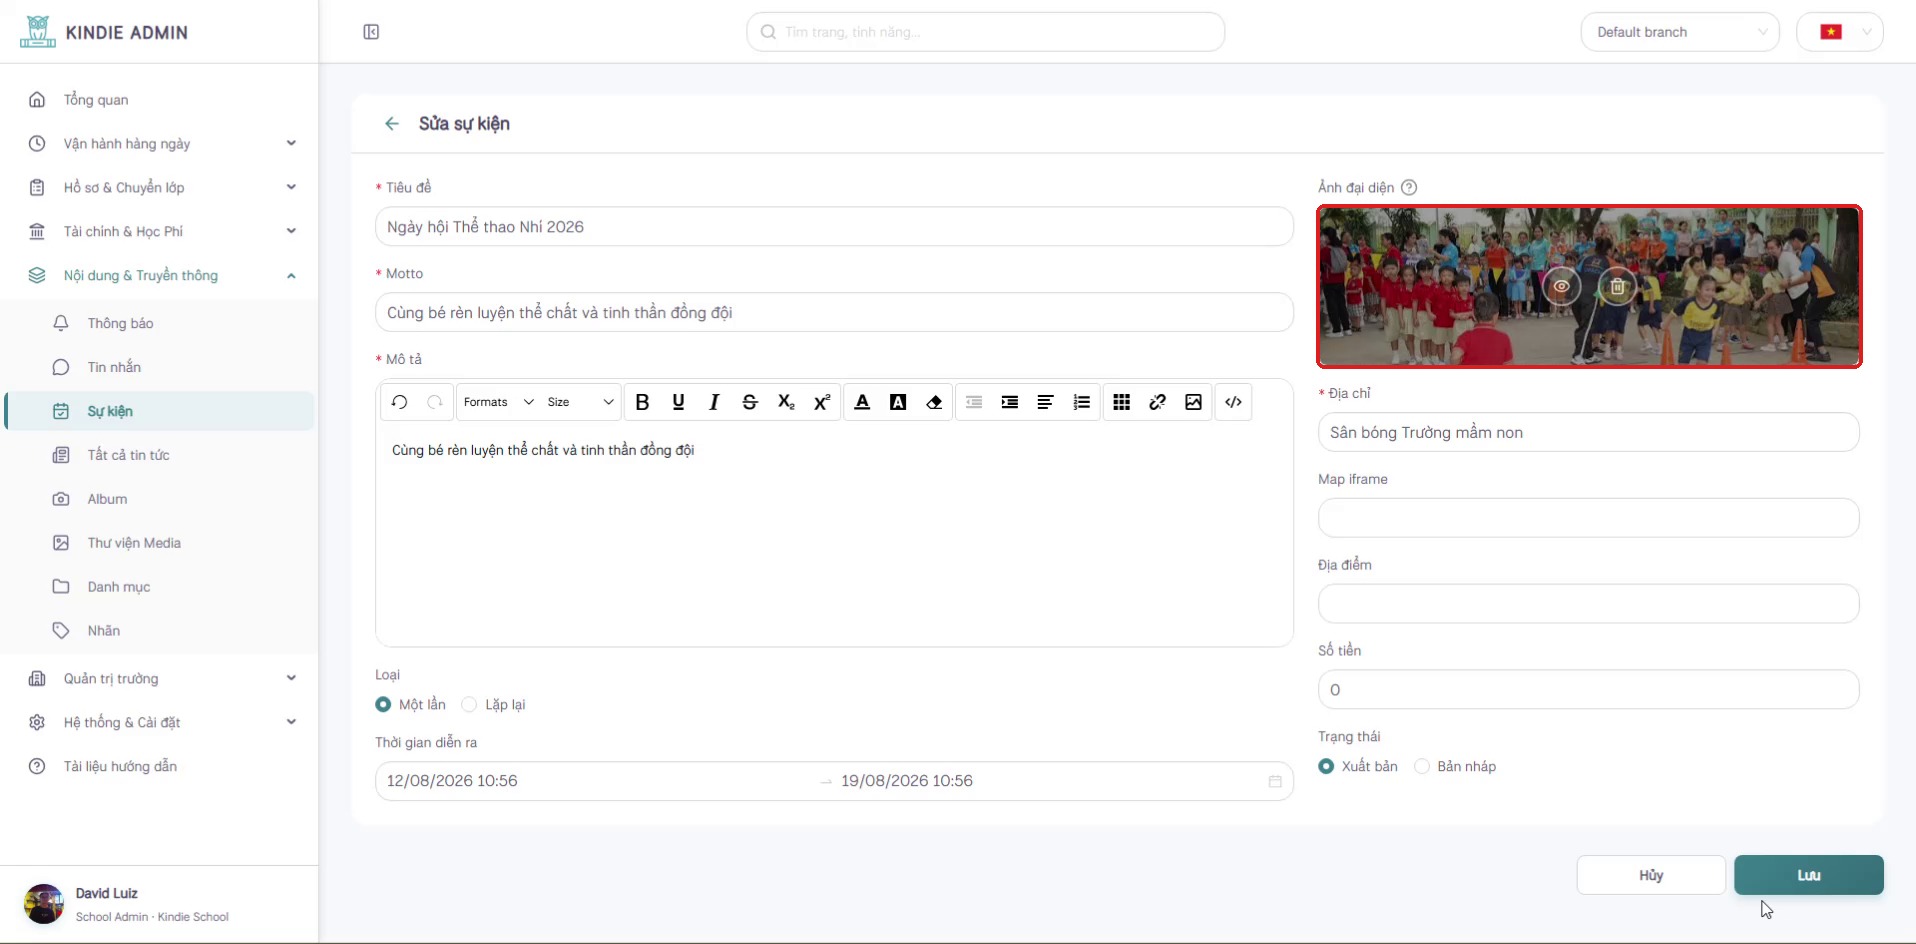Viewport: 1916px width, 944px height.
Task: Open the language flag dropdown
Action: pos(1840,32)
